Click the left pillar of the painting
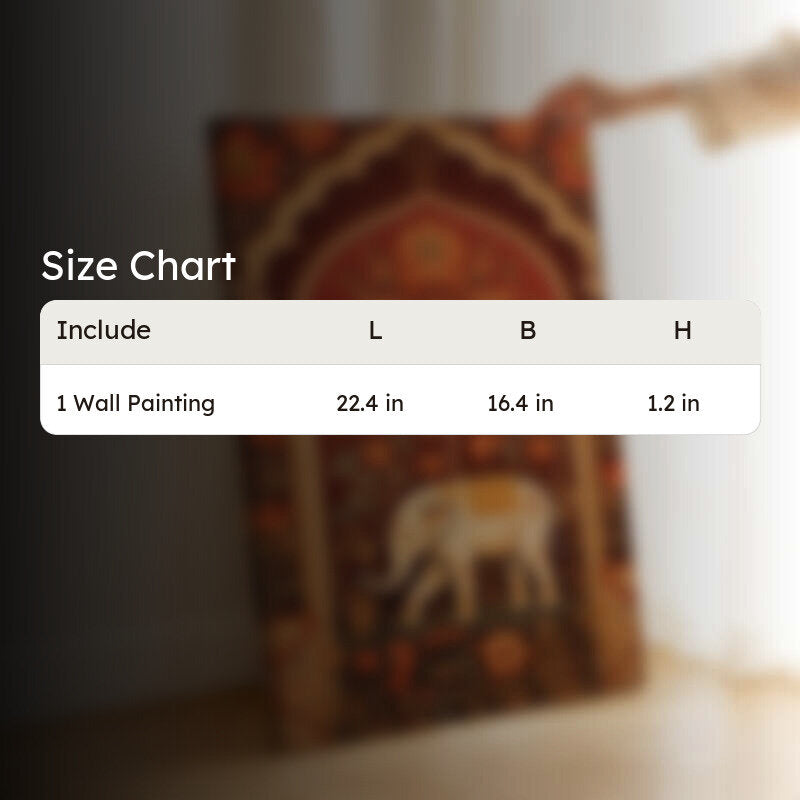This screenshot has height=800, width=800. [309, 561]
